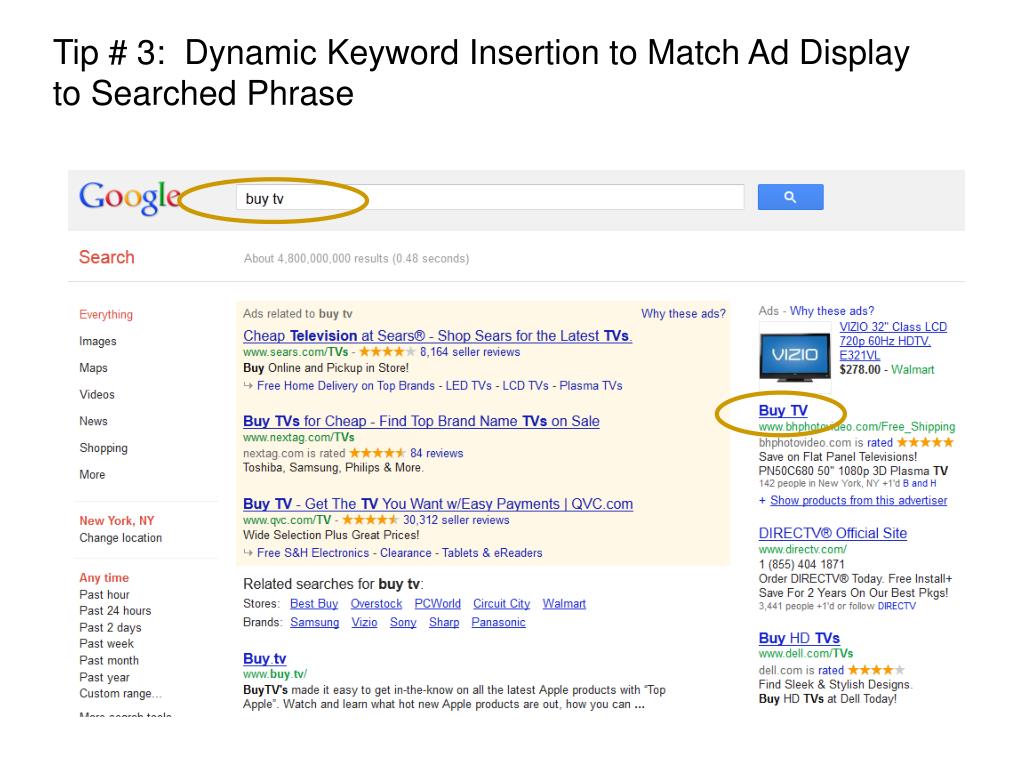The image size is (1024, 768).
Task: Click the Walmart seller link by $278.00
Action: coord(912,370)
